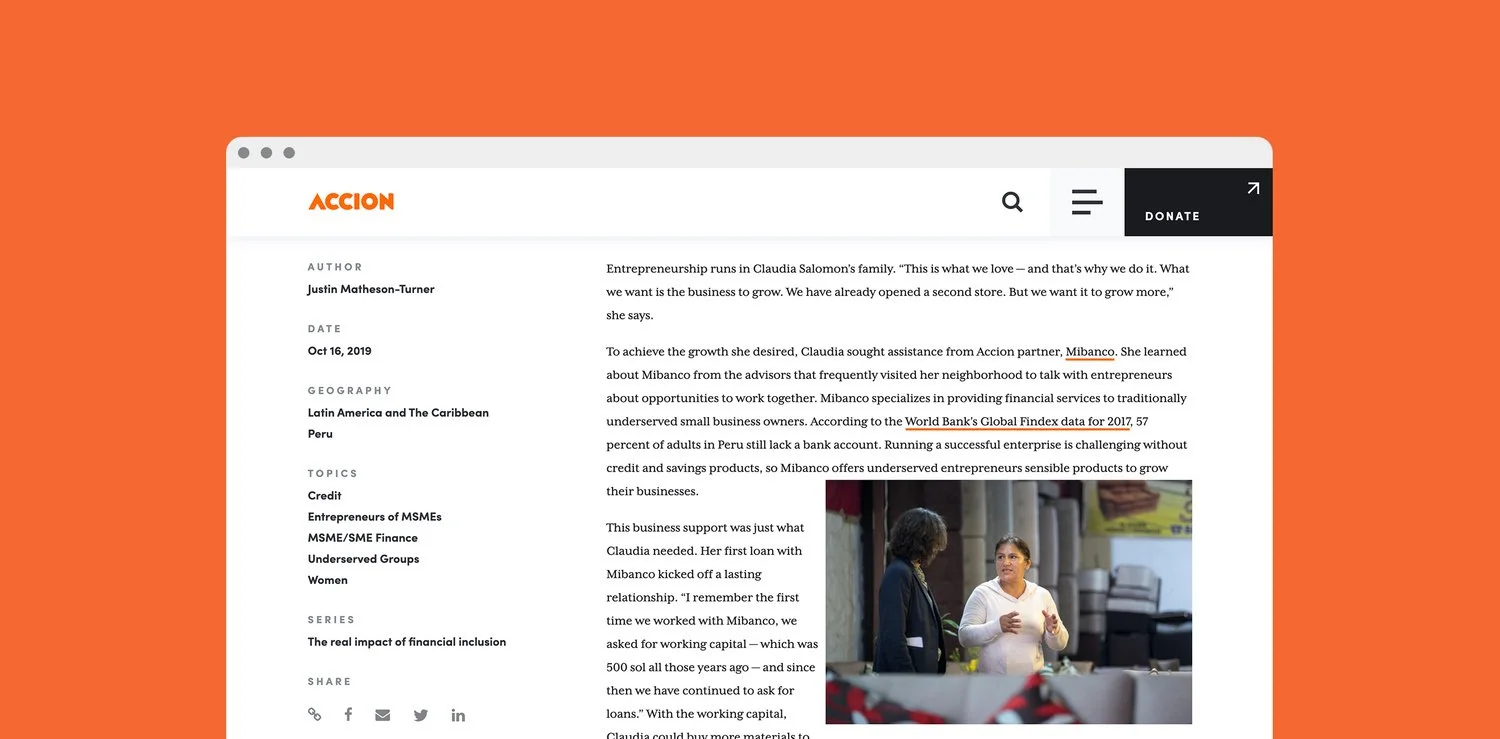Open series The real impact of financial inclusion
The image size is (1500, 739).
[407, 642]
